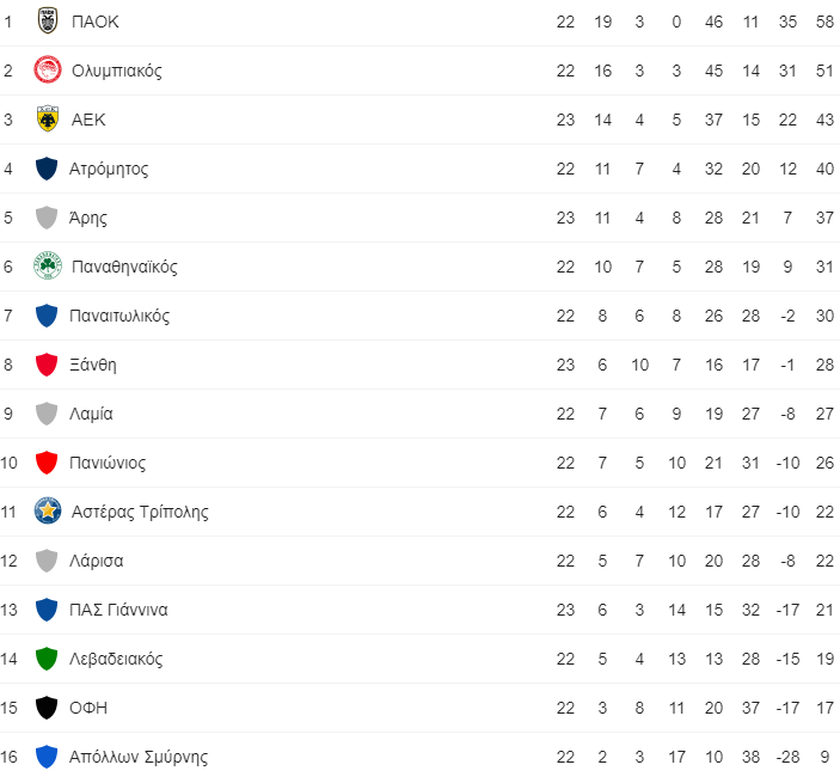Click the green Παναθηναϊκός shamrock logo
The height and width of the screenshot is (777, 840).
click(x=47, y=266)
